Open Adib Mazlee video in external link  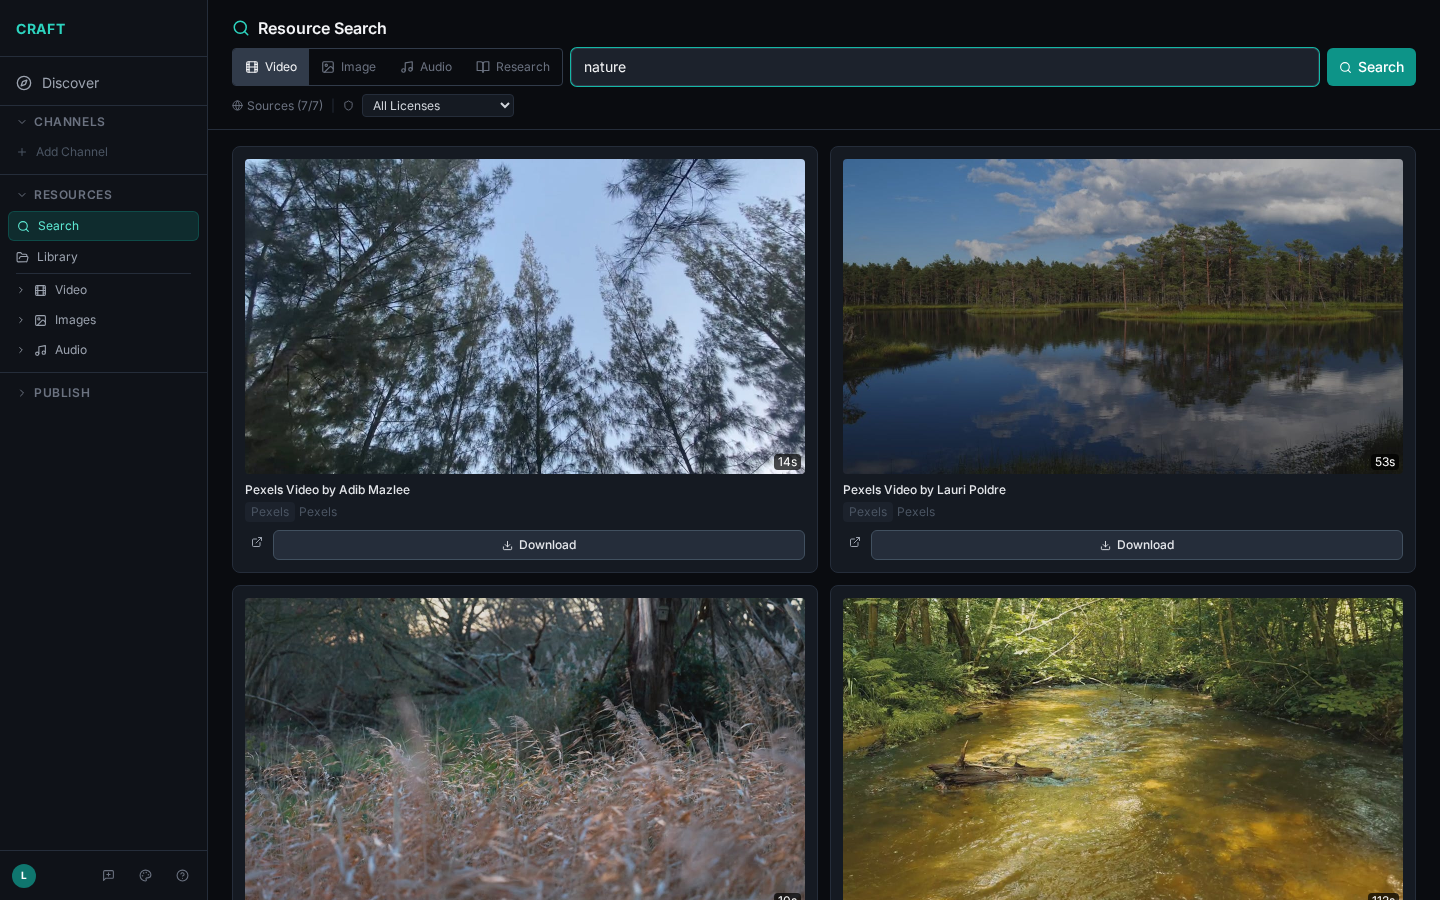tap(257, 543)
